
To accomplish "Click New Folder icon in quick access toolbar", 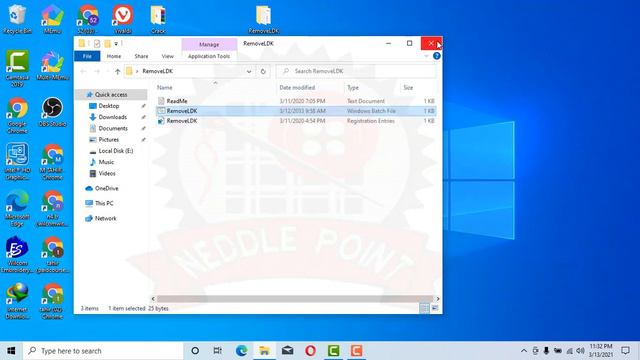I will click(x=107, y=44).
